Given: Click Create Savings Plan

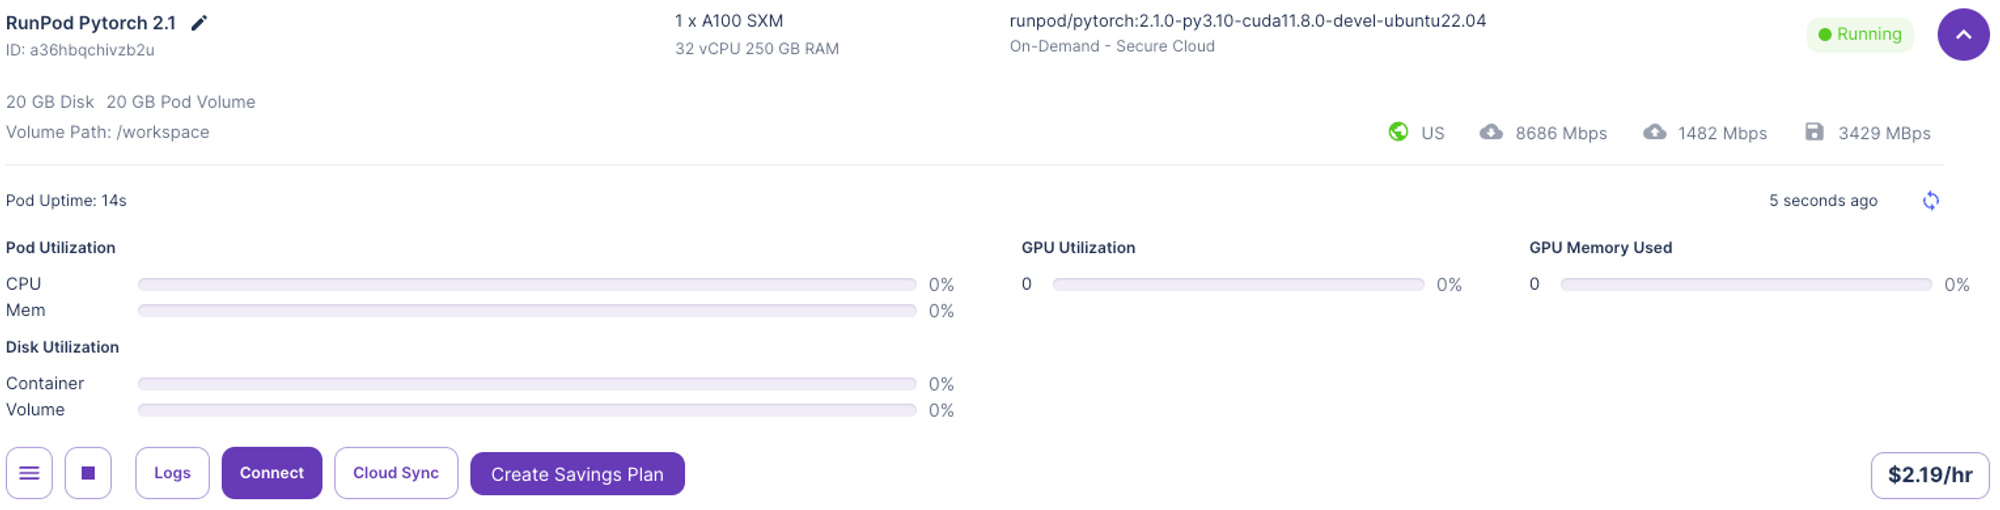Looking at the screenshot, I should click(x=577, y=474).
